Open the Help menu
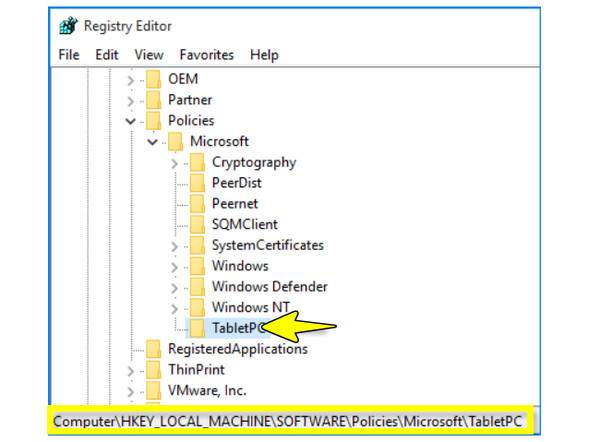Viewport: 600px width, 442px height. pos(264,55)
